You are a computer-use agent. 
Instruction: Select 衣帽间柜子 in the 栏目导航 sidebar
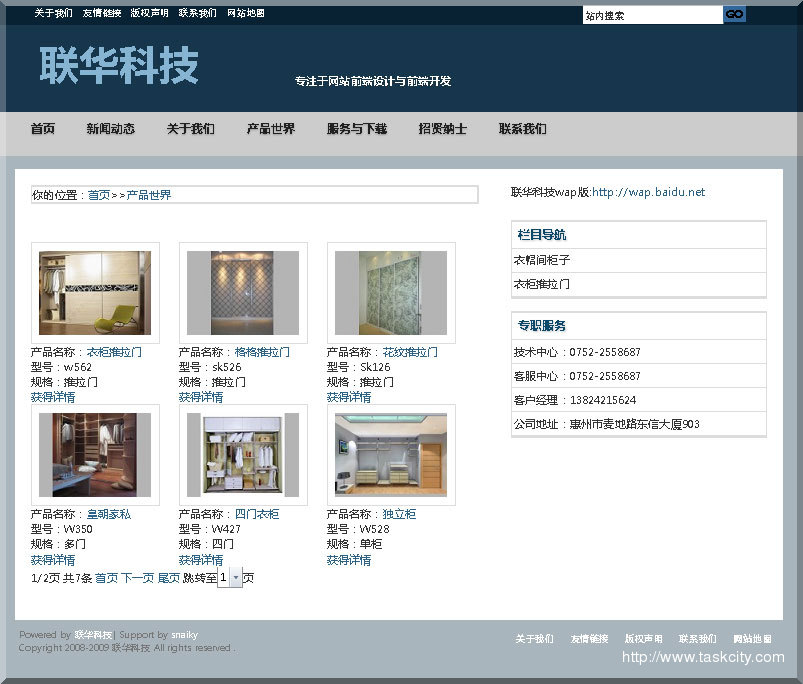(542, 260)
